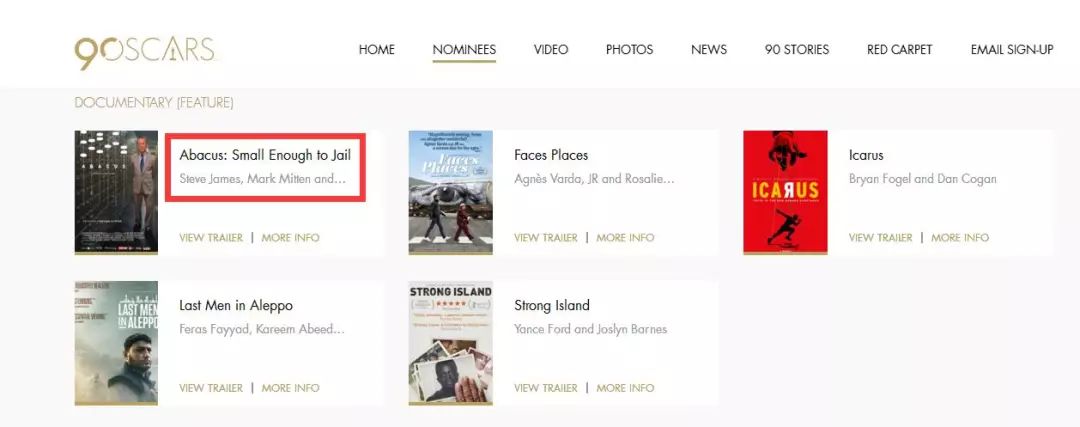Click the Faces Places poster image

(x=450, y=192)
